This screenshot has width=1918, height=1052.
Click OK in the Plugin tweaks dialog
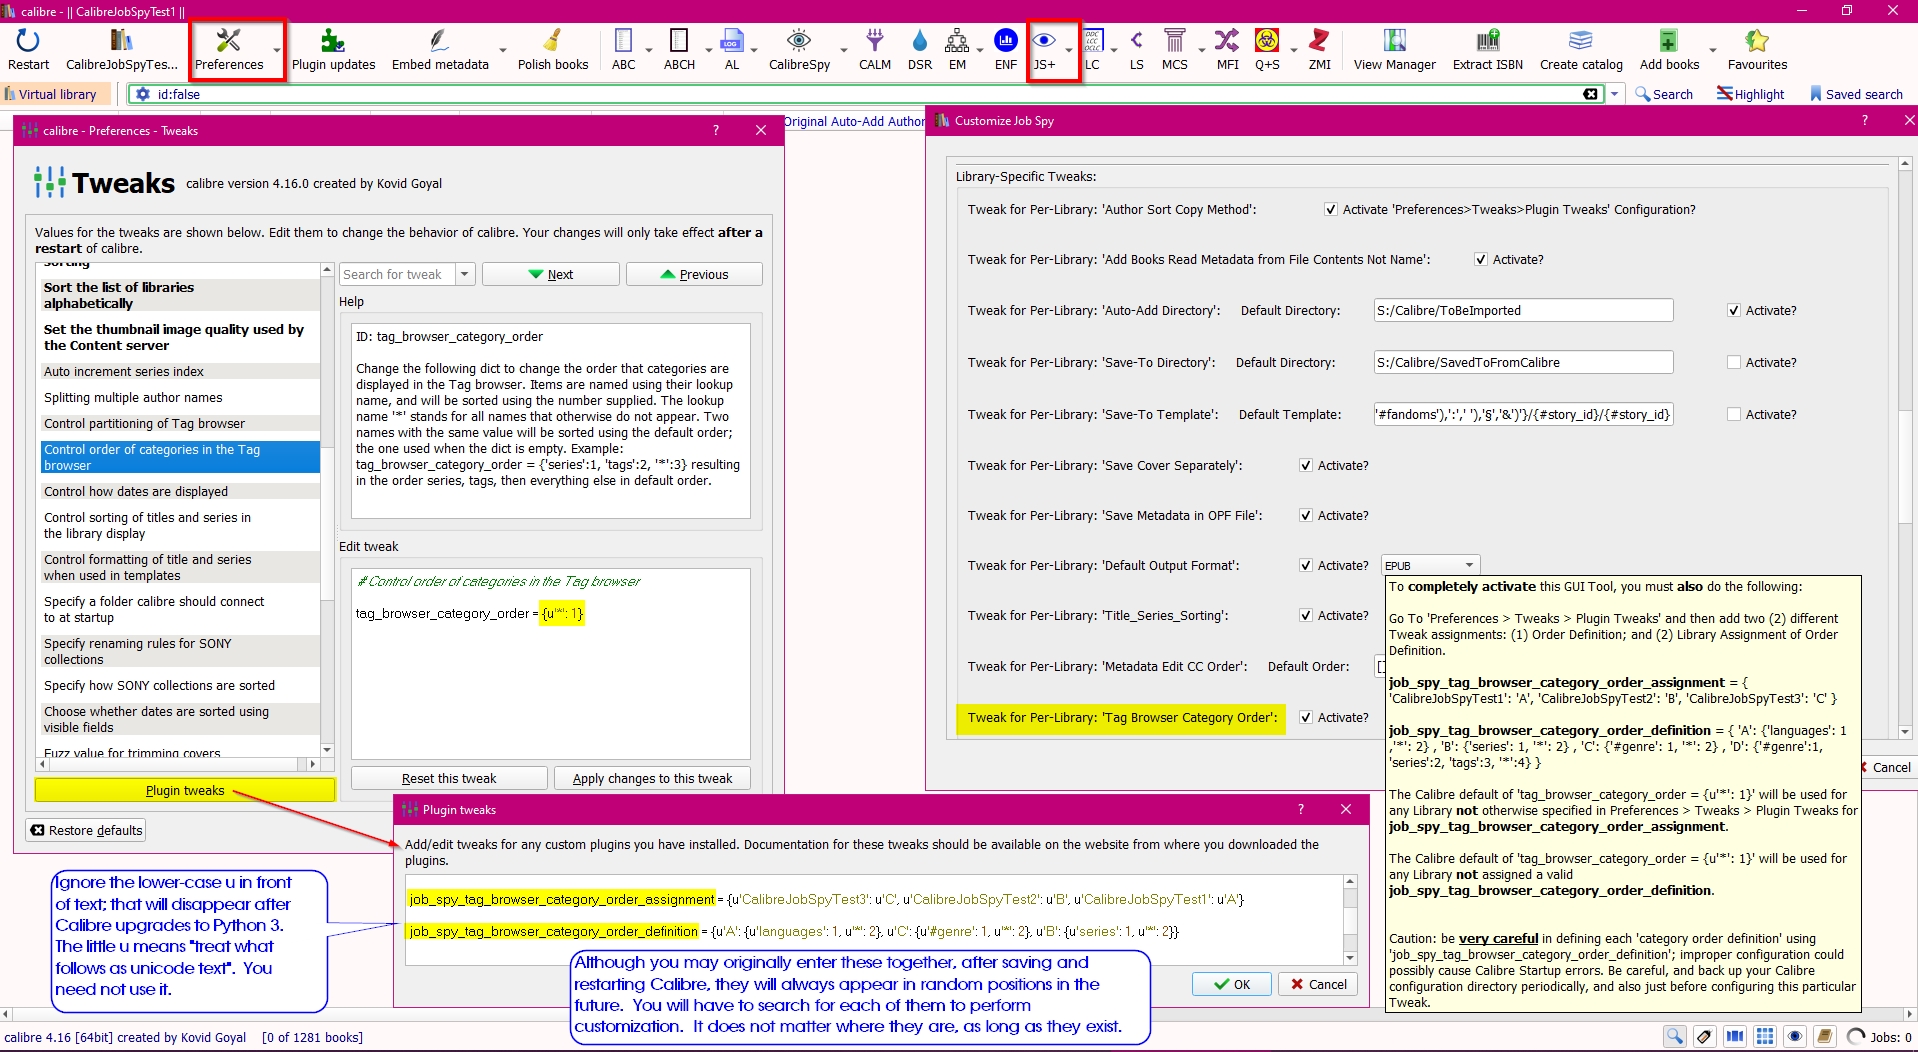click(1232, 985)
